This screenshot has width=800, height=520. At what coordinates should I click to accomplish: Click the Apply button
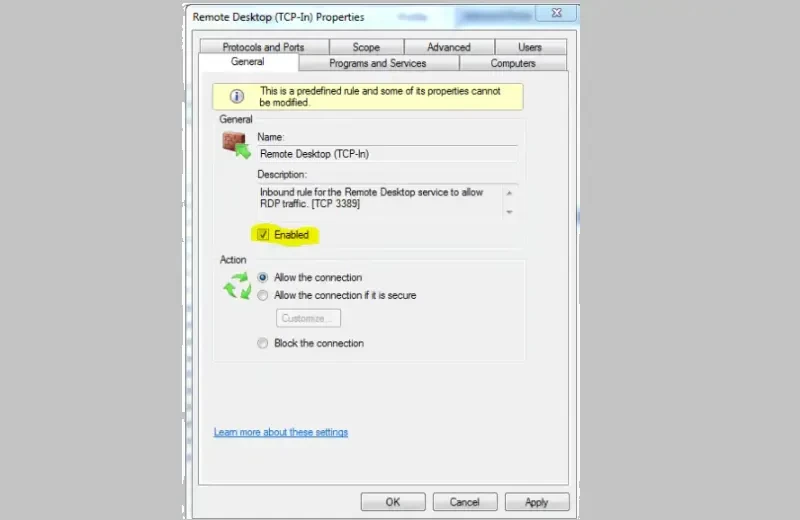(537, 502)
